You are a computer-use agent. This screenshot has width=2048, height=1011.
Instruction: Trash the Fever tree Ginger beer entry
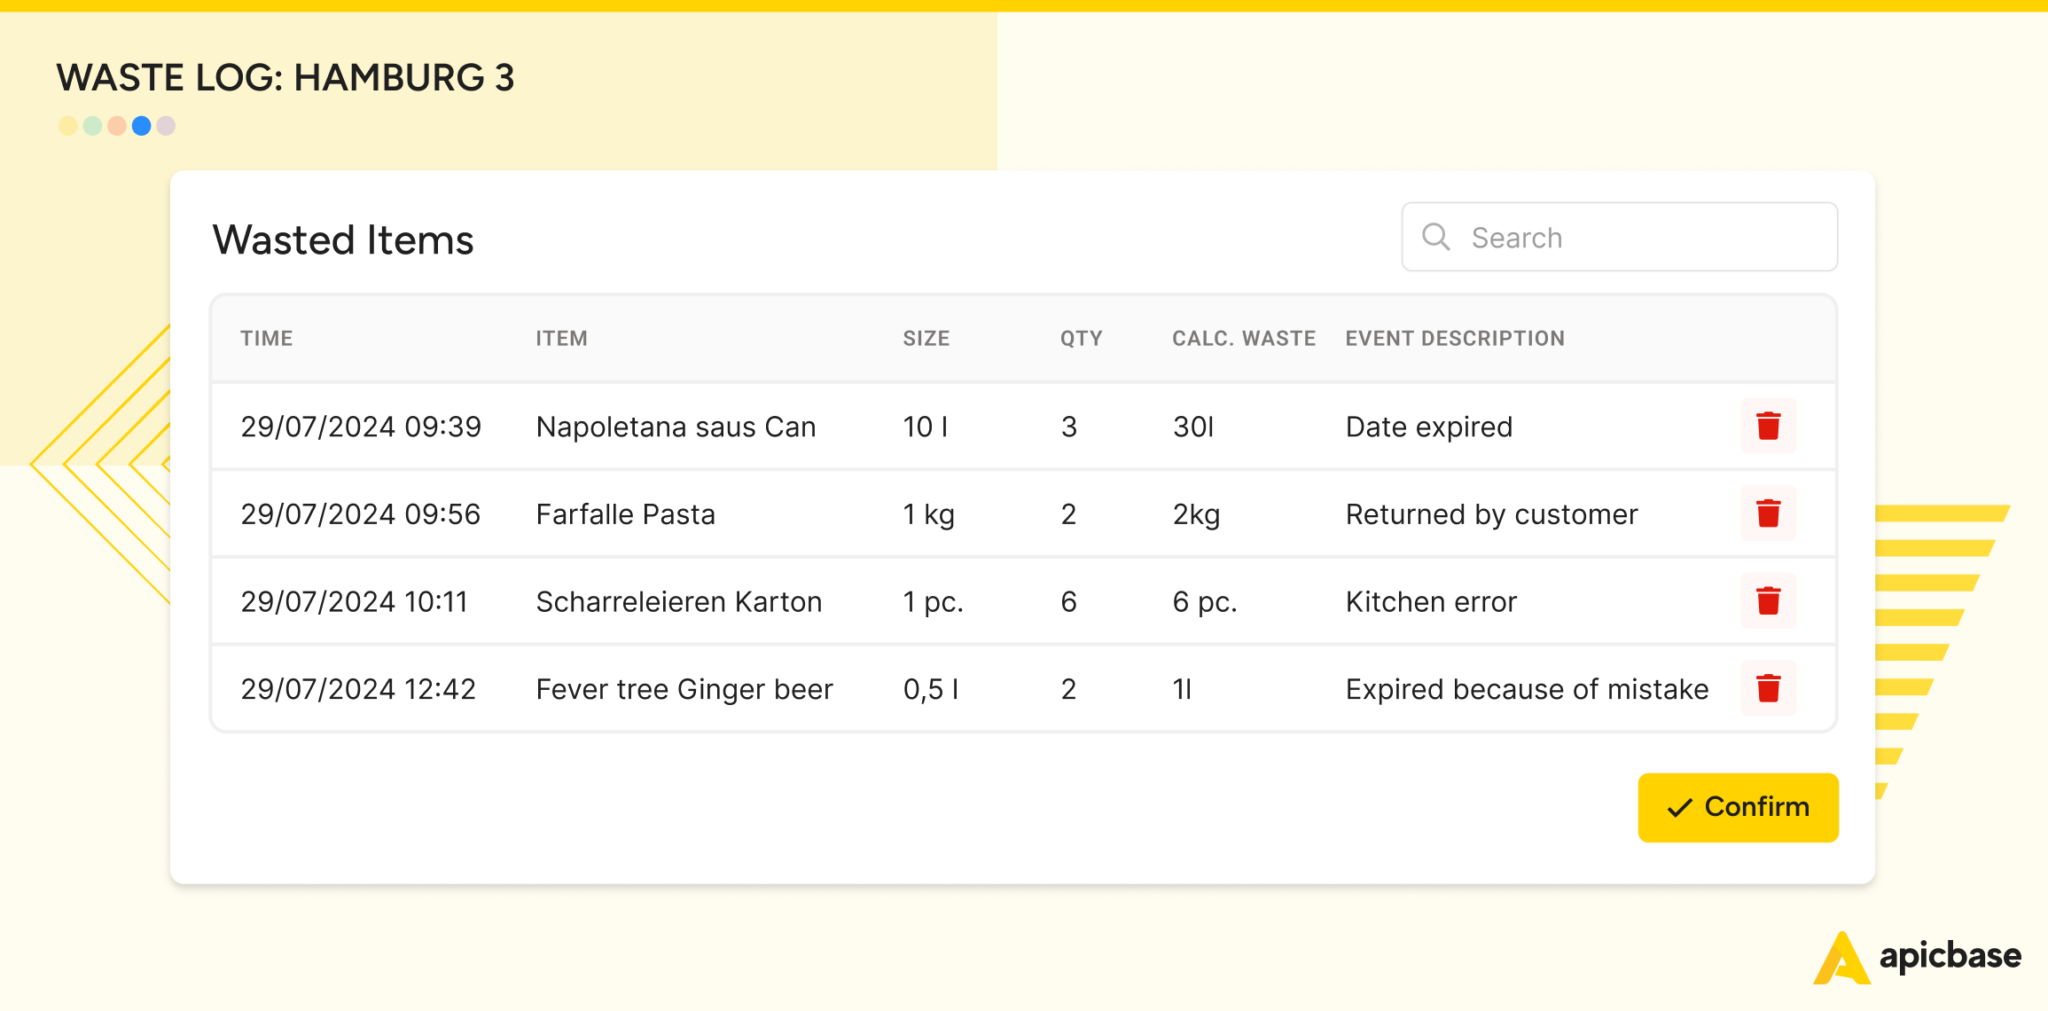1768,688
